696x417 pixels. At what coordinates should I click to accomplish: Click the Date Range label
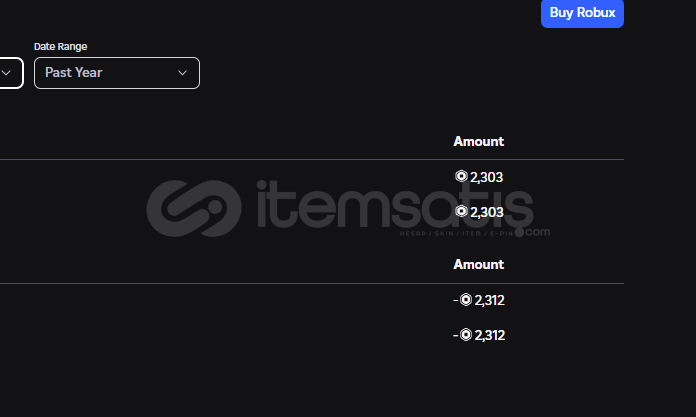click(60, 47)
